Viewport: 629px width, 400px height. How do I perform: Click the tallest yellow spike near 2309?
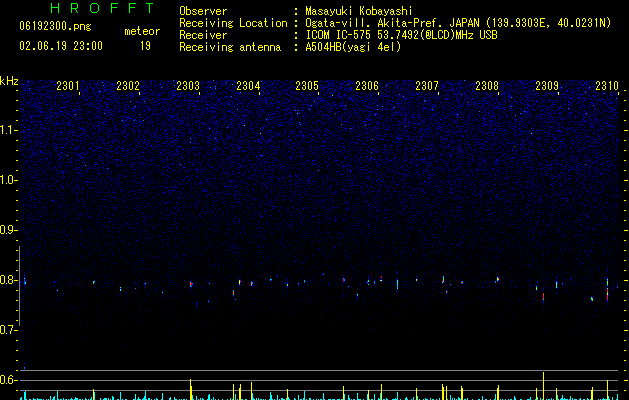click(x=544, y=386)
